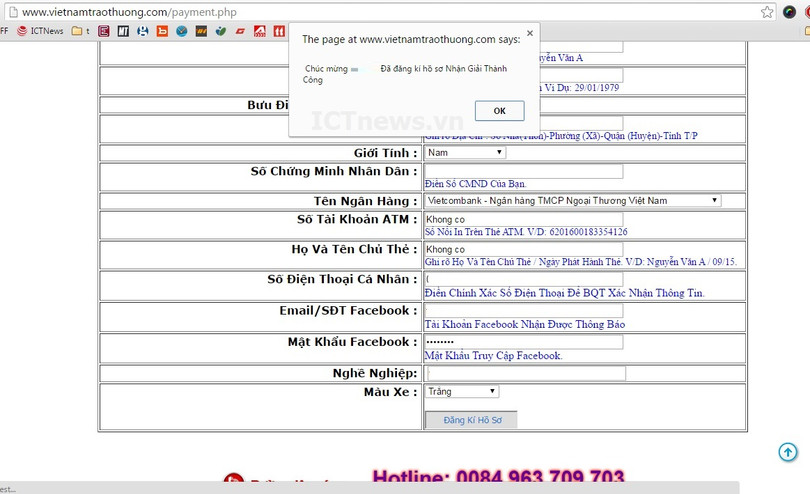Expand the Tên Ngân Hàng bank dropdown

click(x=572, y=201)
